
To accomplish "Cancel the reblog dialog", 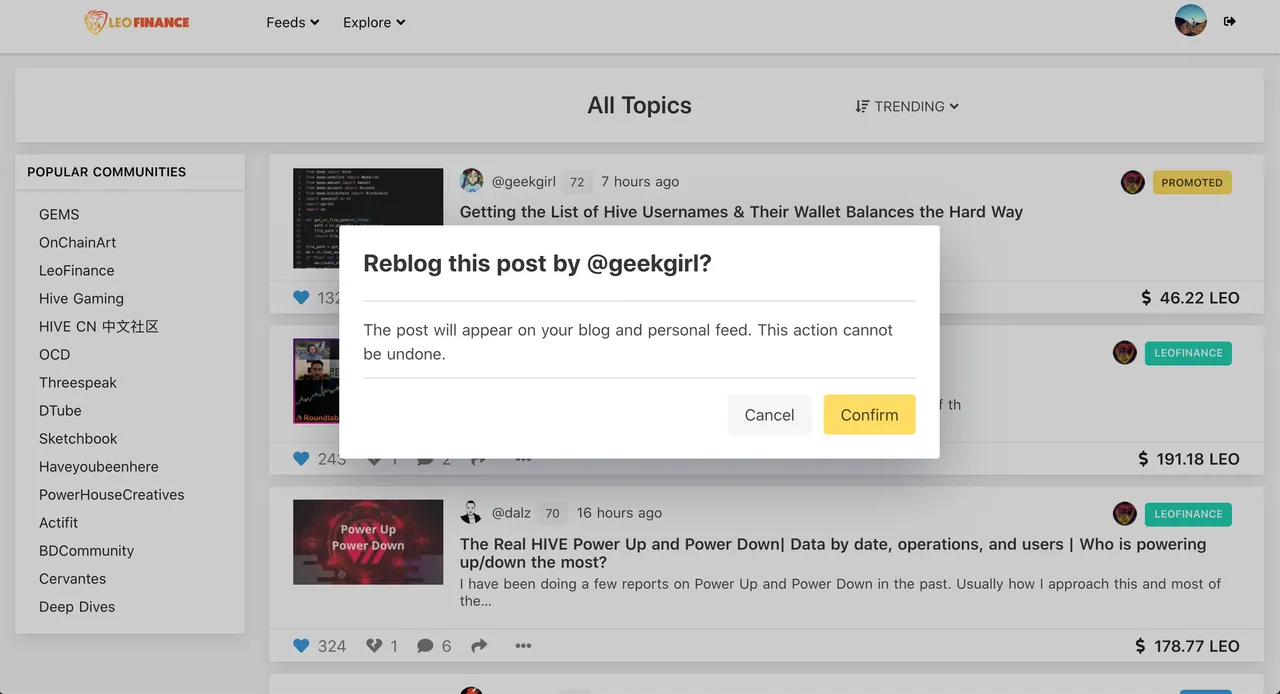I will click(769, 415).
